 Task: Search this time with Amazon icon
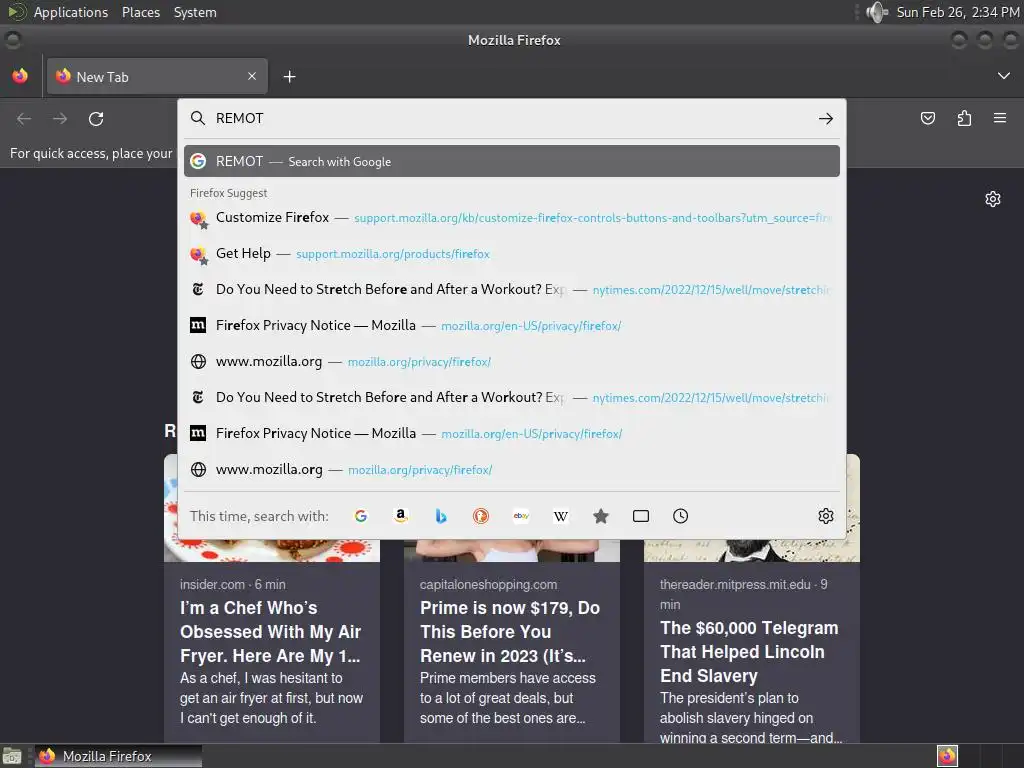tap(401, 516)
